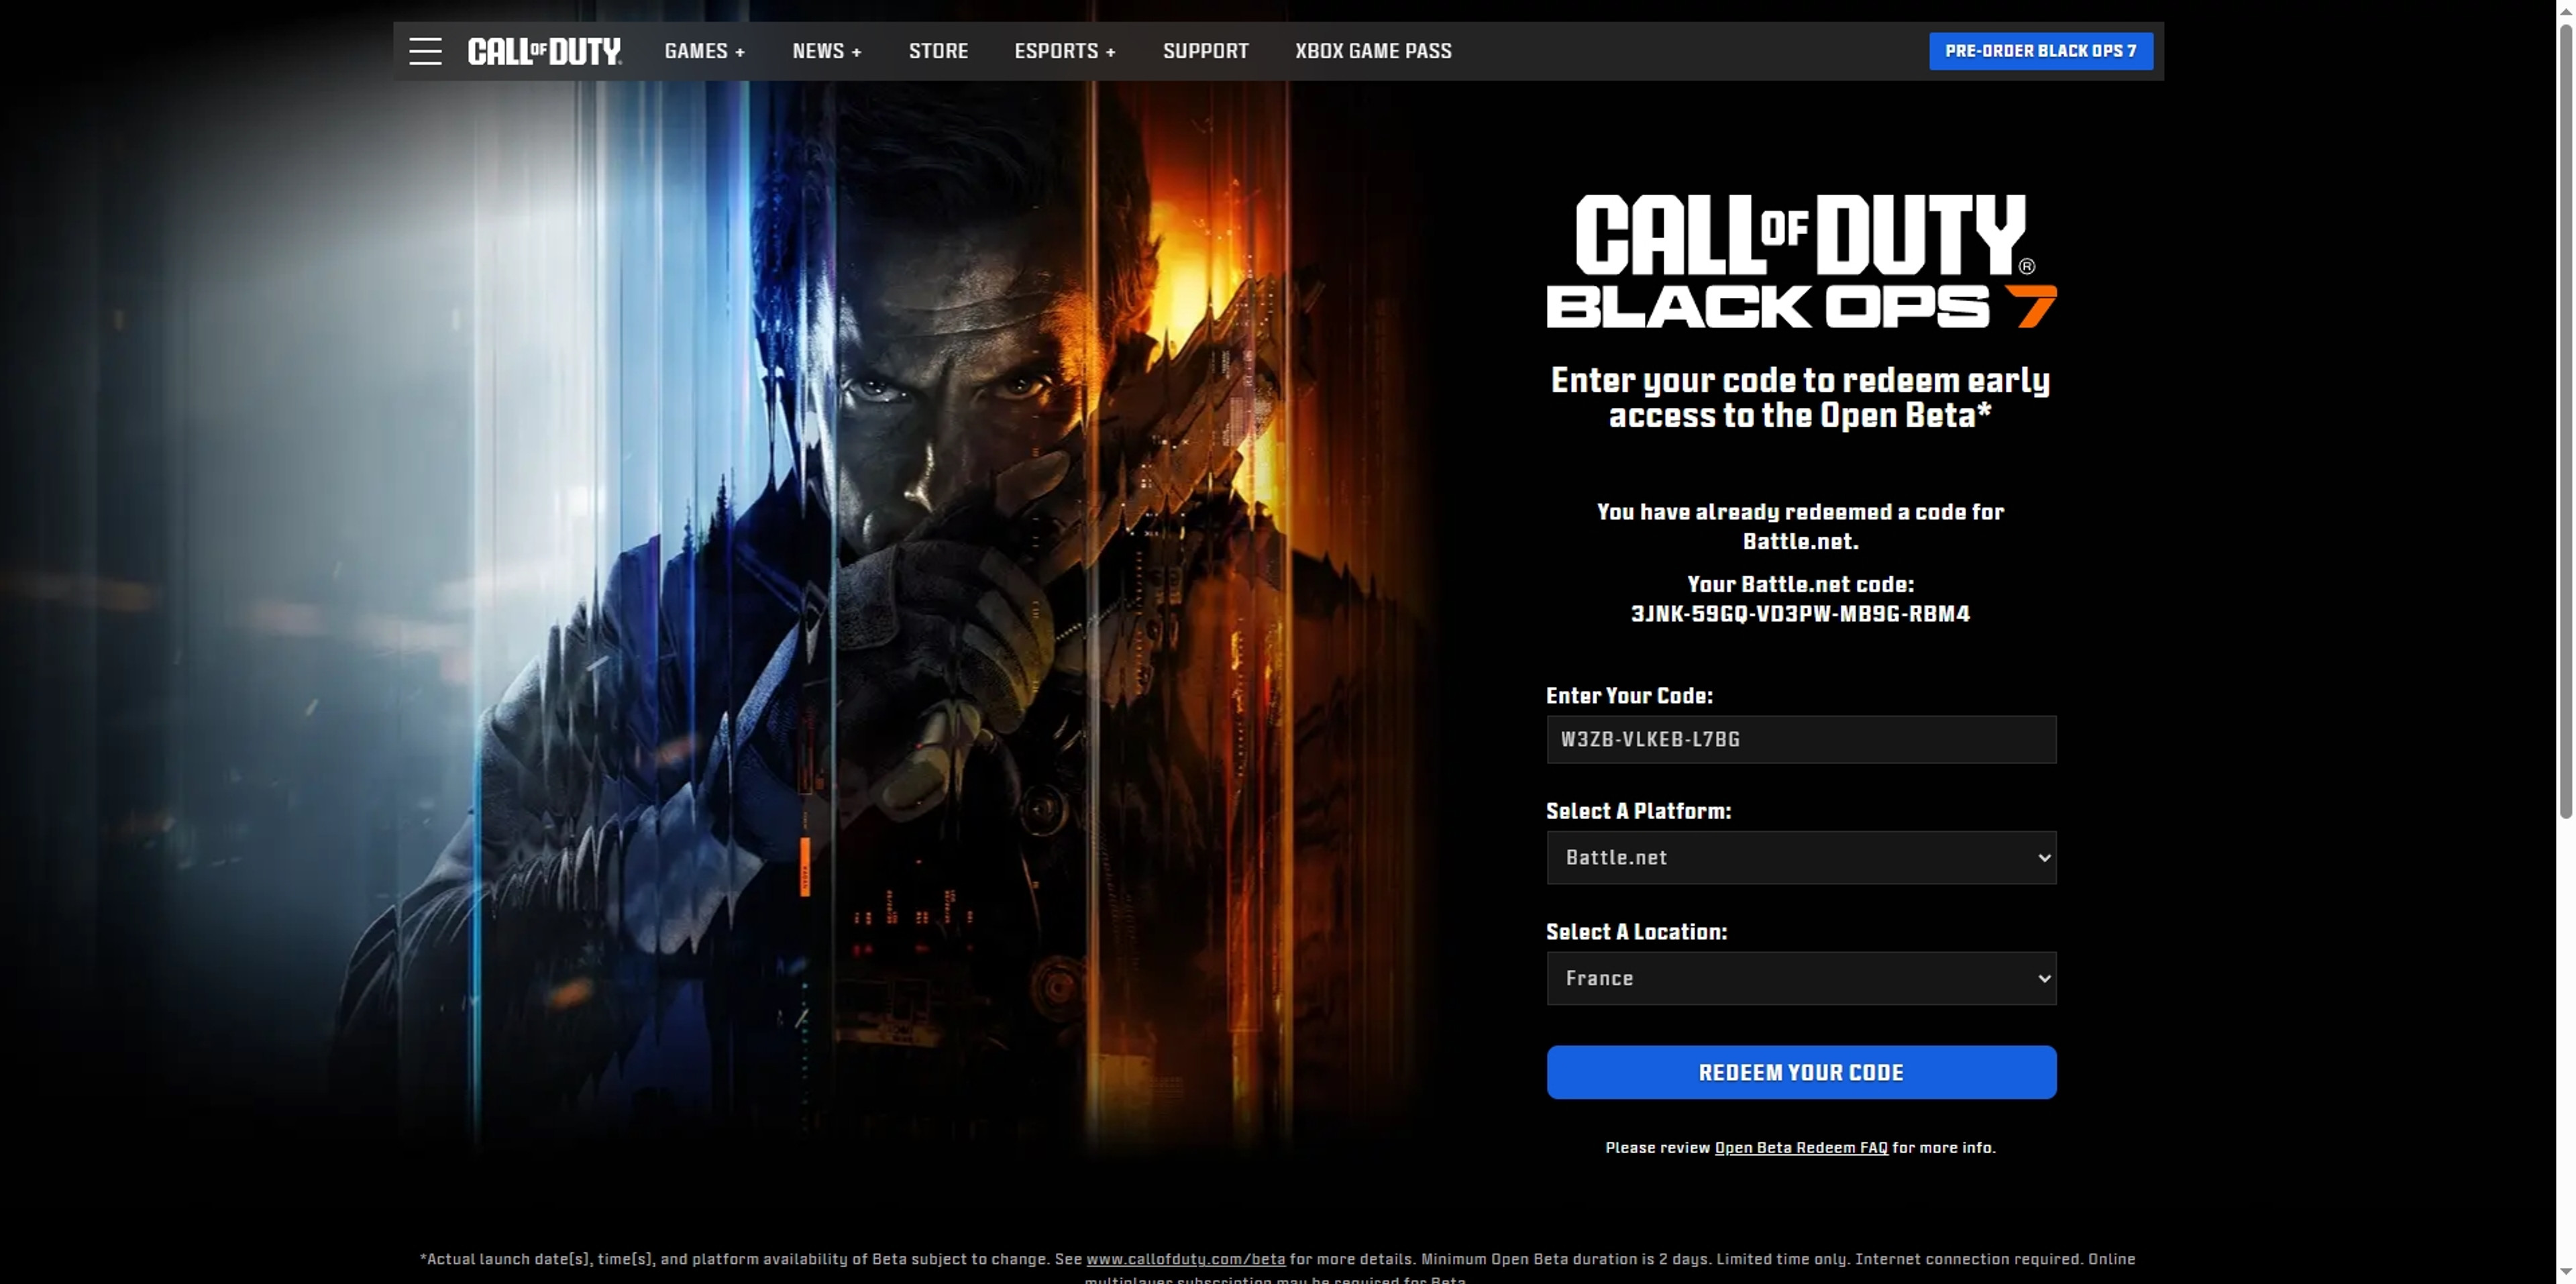Follow the www.callofduty.com/beta link
Viewport: 2576px width, 1284px height.
(1185, 1259)
